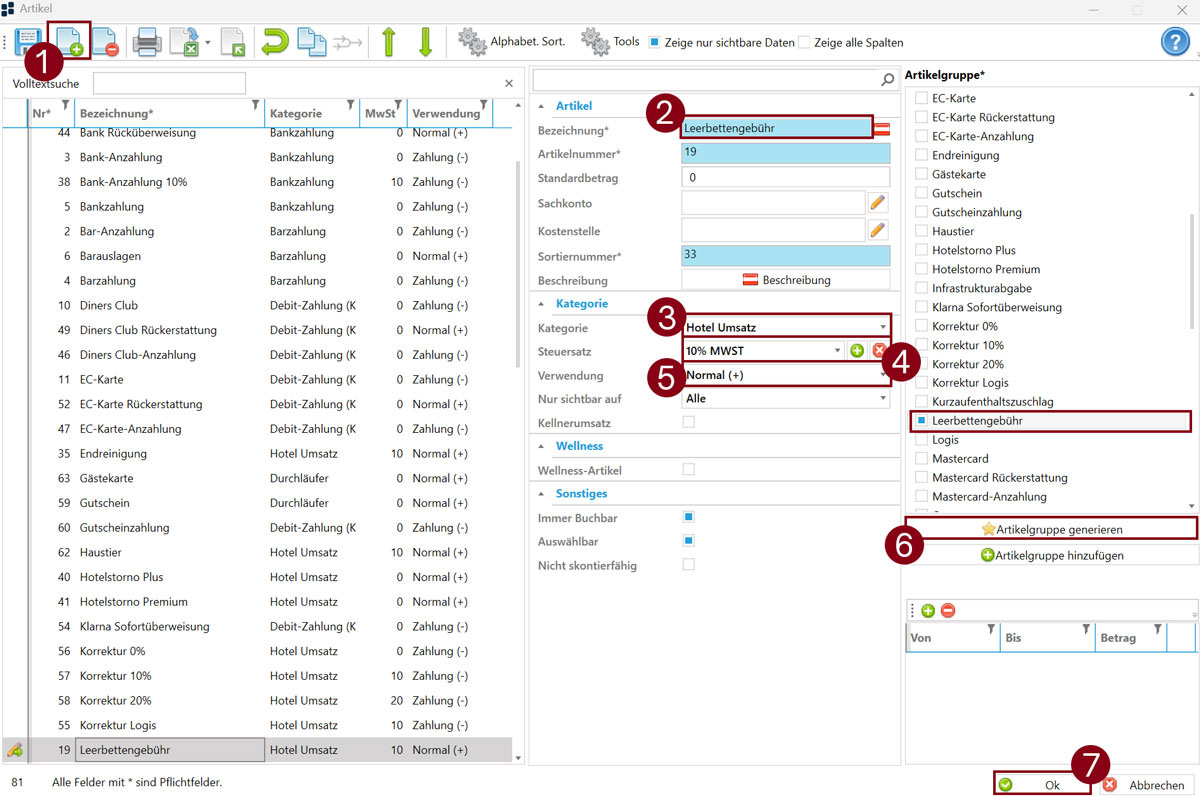Enable the Kellnerumsatz checkbox
Screen dimensions: 1200x796
[x=688, y=422]
